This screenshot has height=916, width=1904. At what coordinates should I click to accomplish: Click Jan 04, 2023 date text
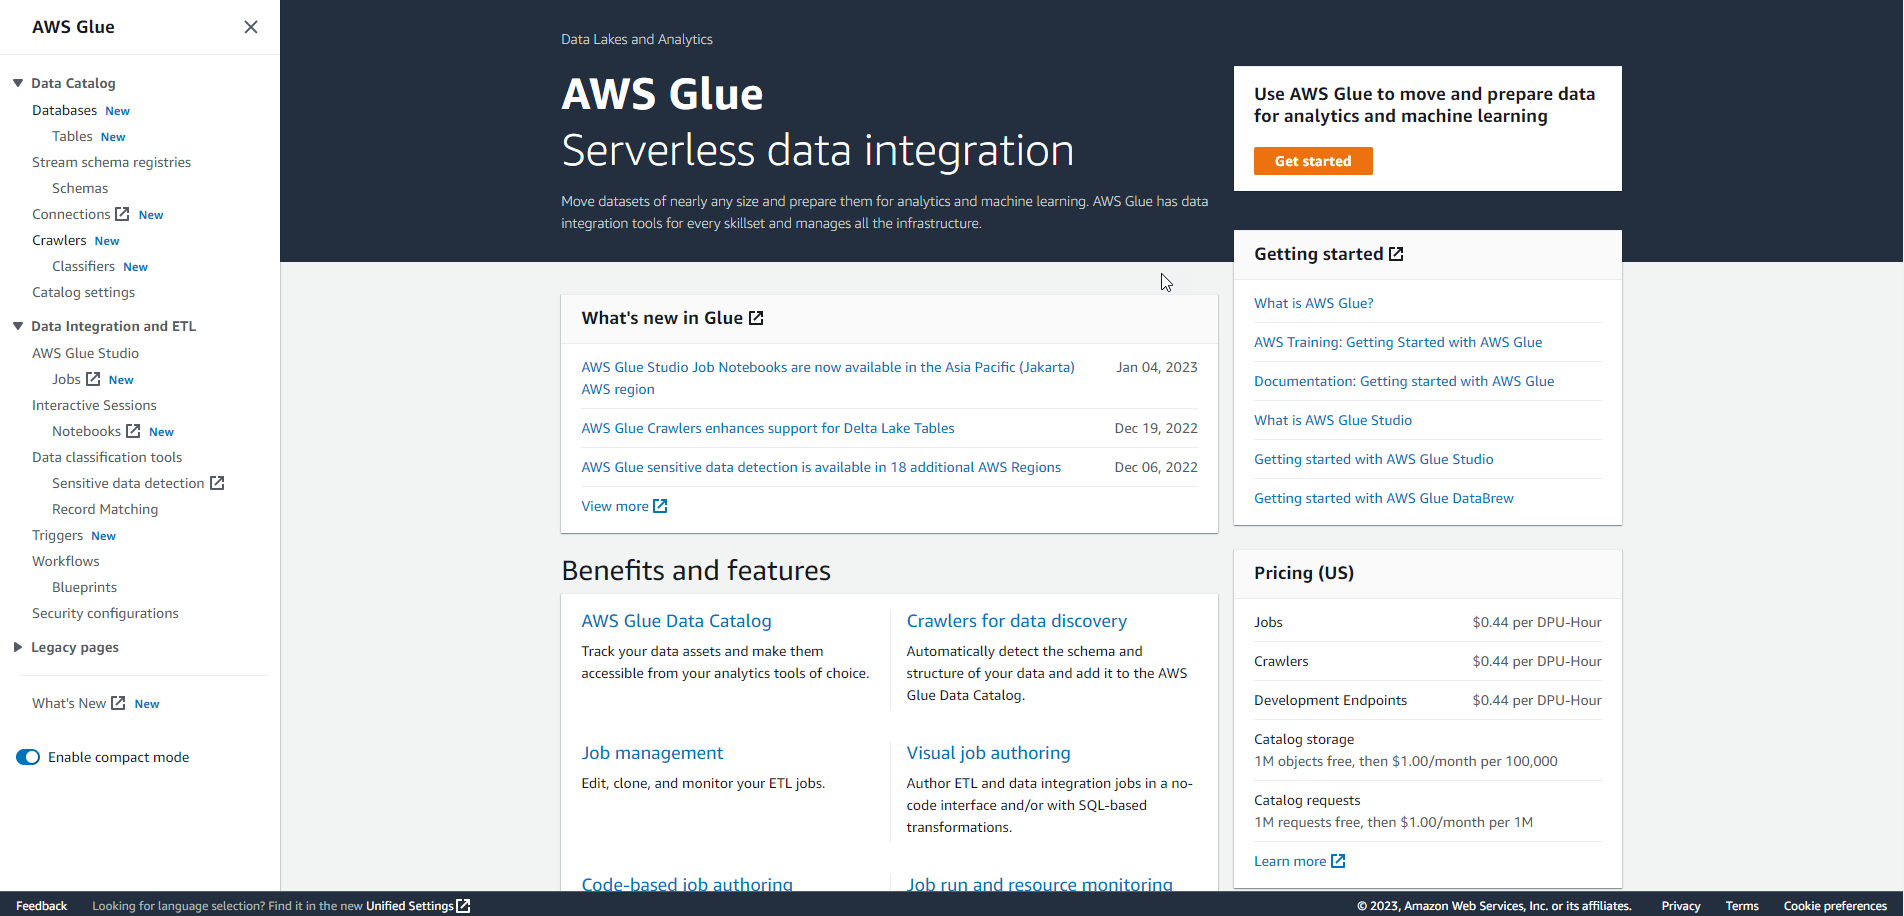click(x=1157, y=367)
